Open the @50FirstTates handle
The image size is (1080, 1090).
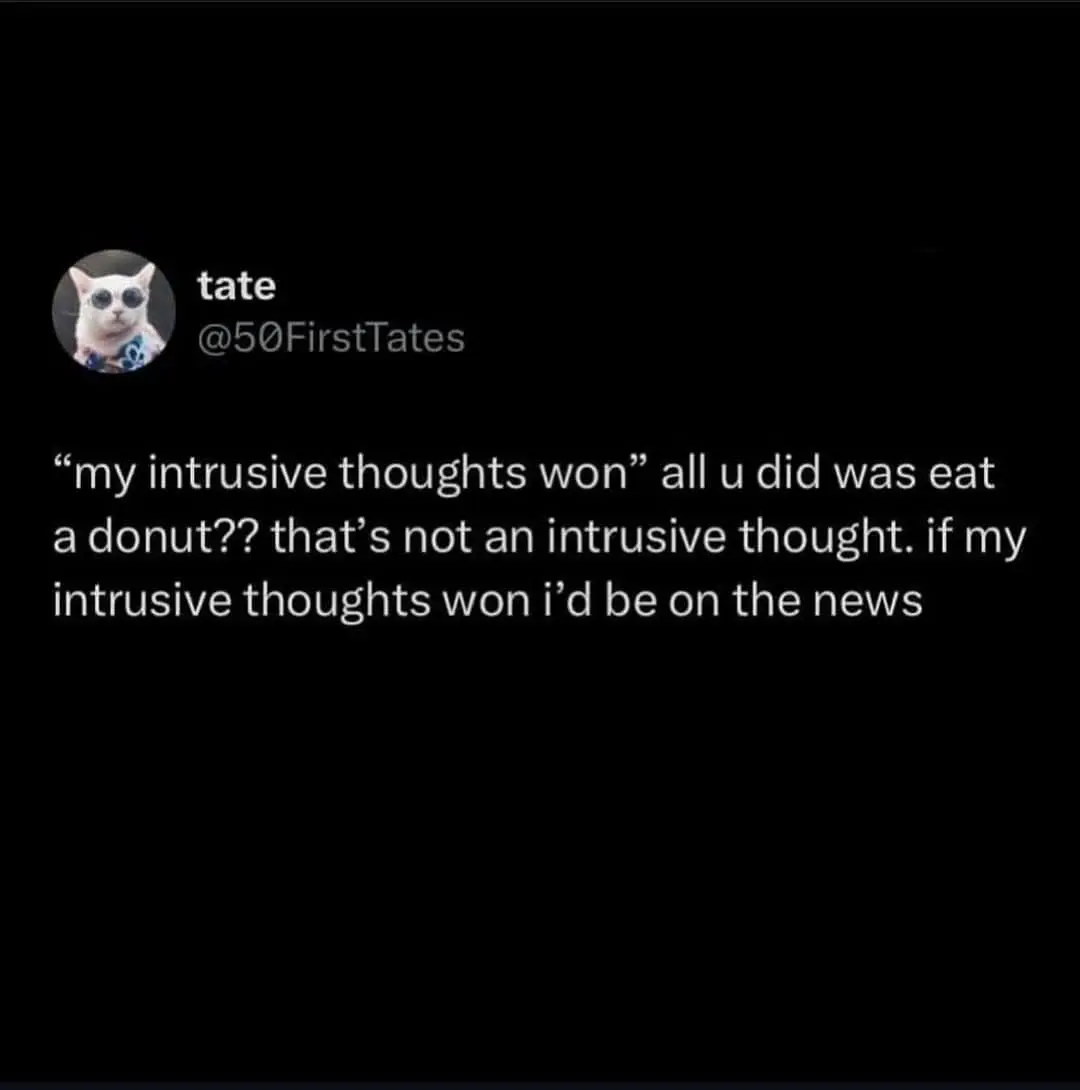tap(331, 339)
